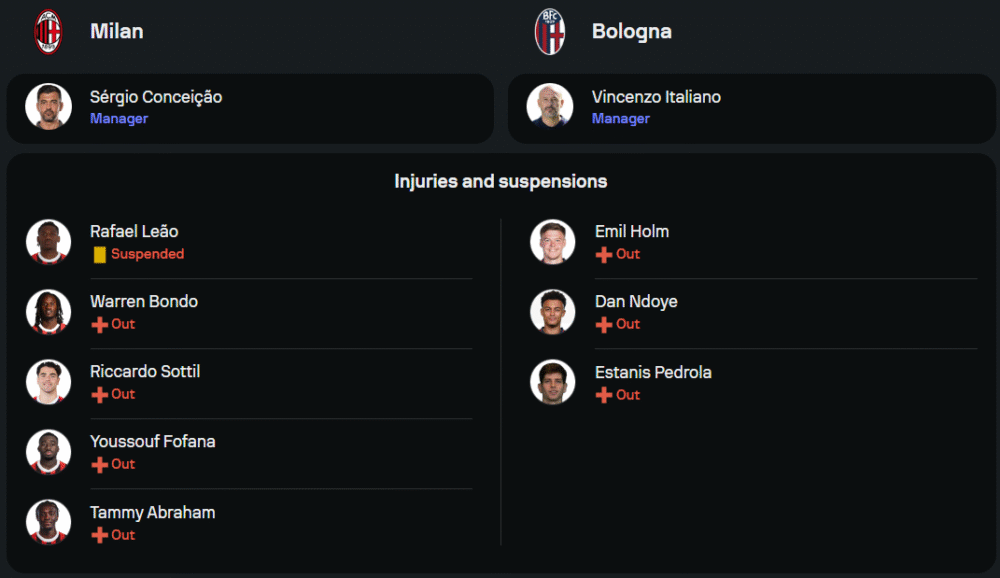Click the Bologna club crest
This screenshot has height=578, width=1000.
click(x=550, y=31)
